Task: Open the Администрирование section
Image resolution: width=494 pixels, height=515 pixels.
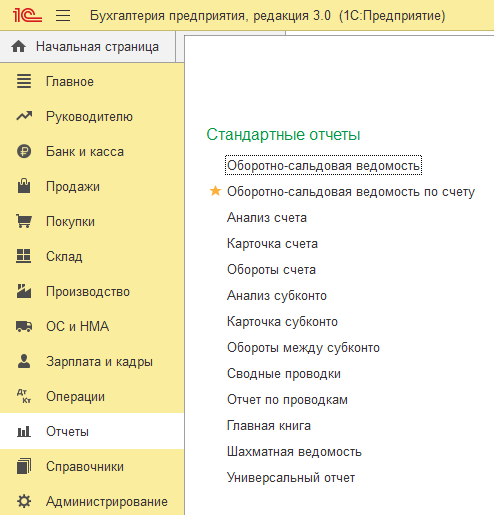Action: (x=92, y=501)
